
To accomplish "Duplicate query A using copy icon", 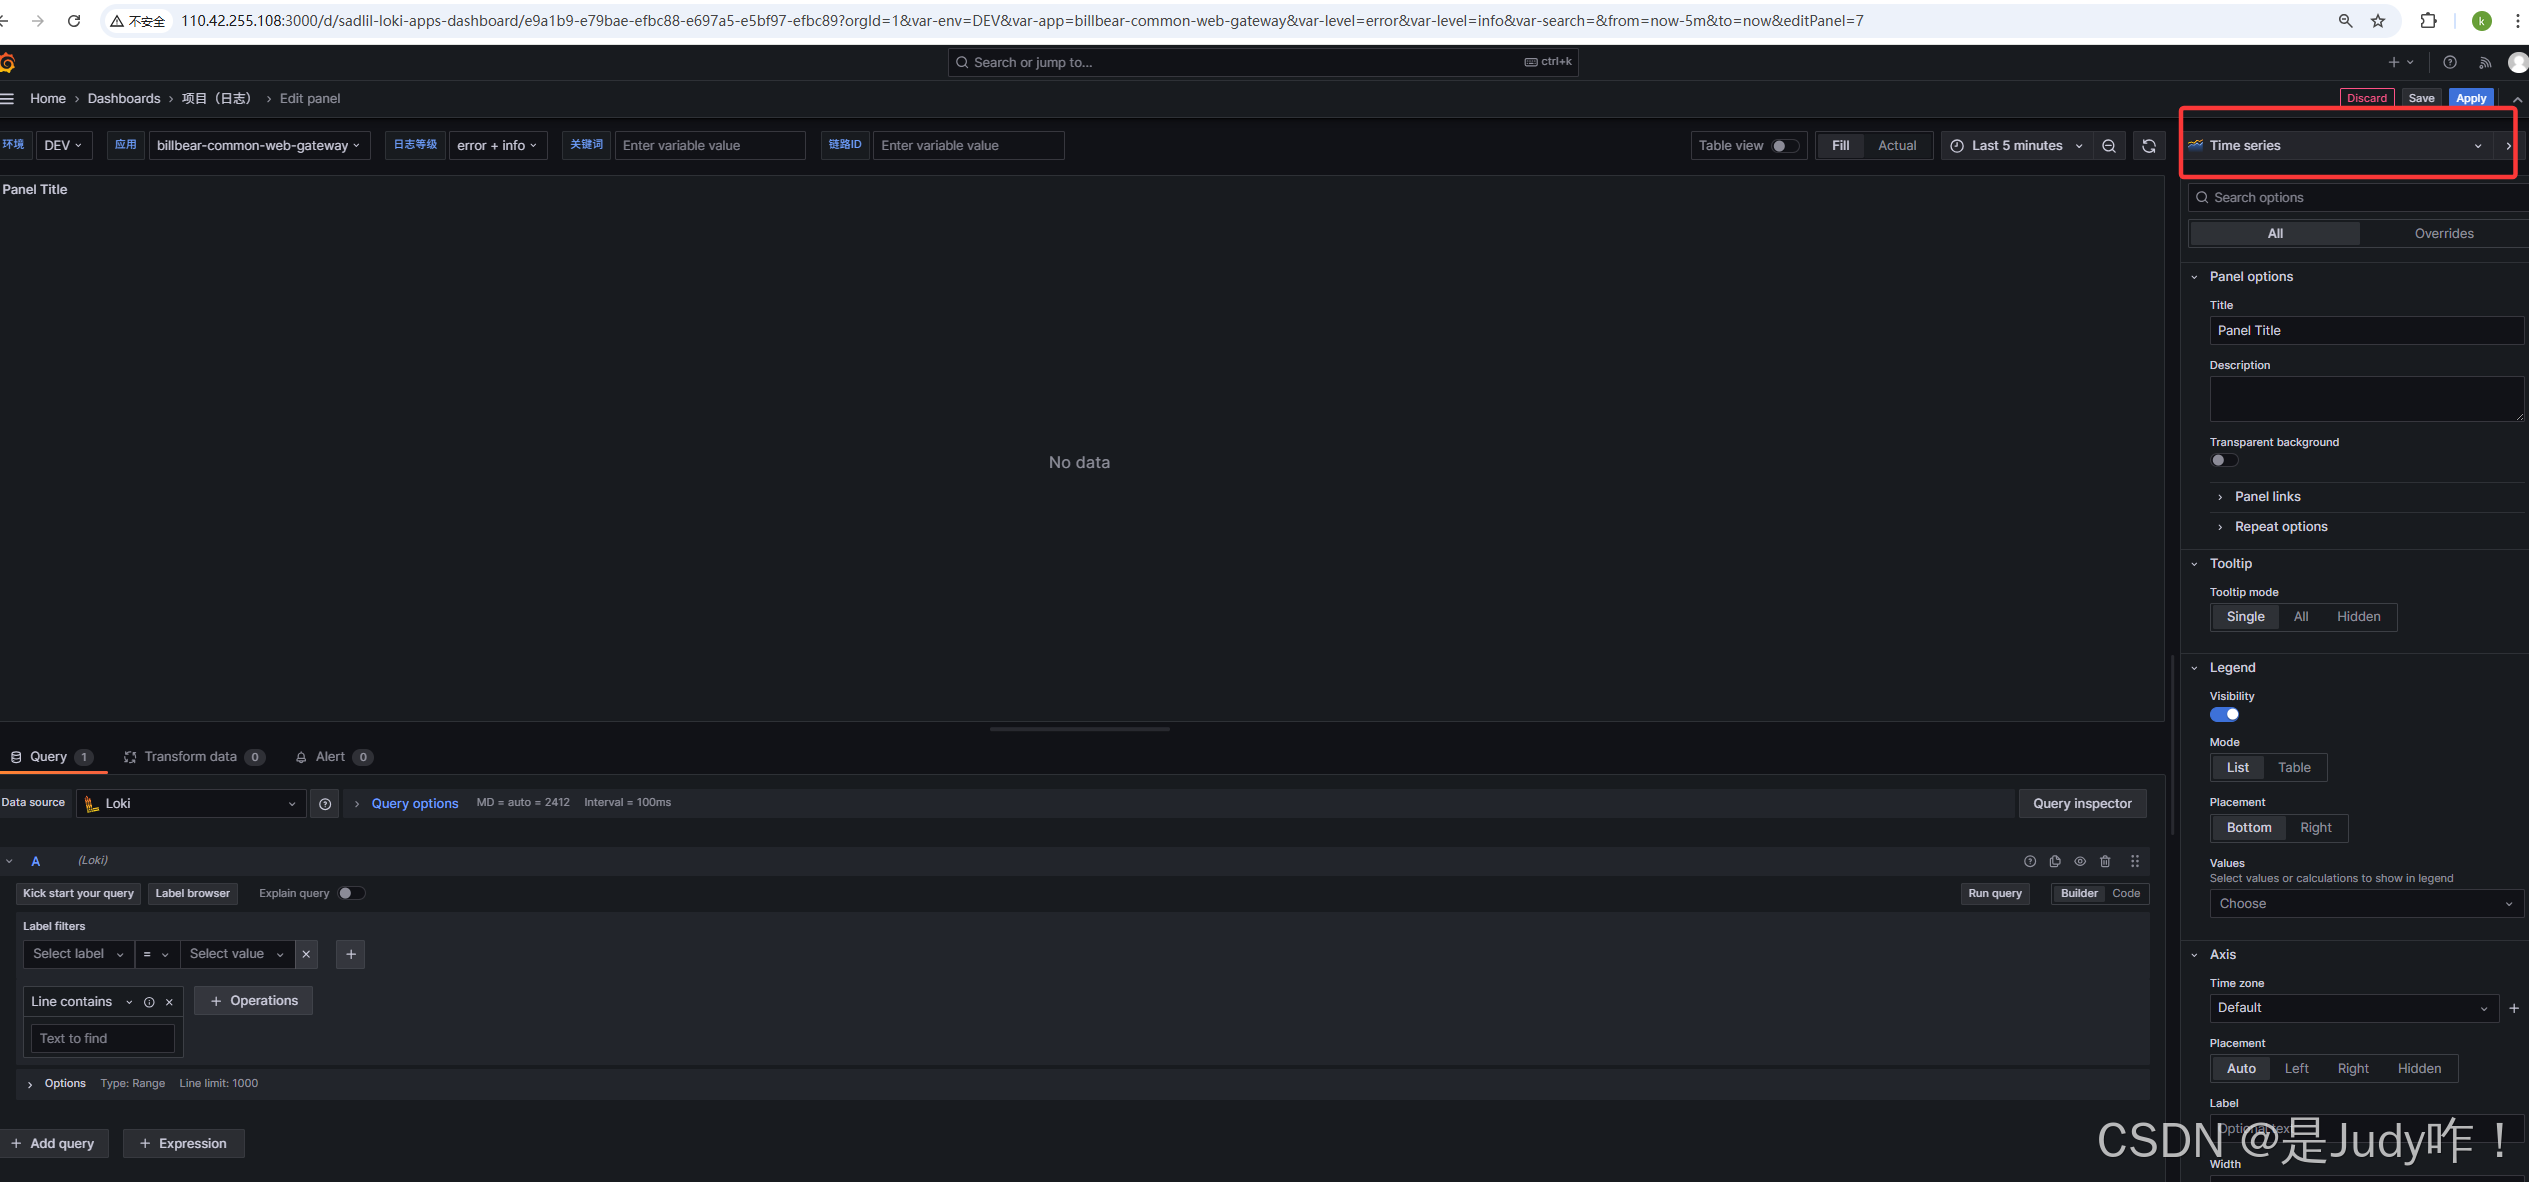I will pyautogui.click(x=2054, y=861).
